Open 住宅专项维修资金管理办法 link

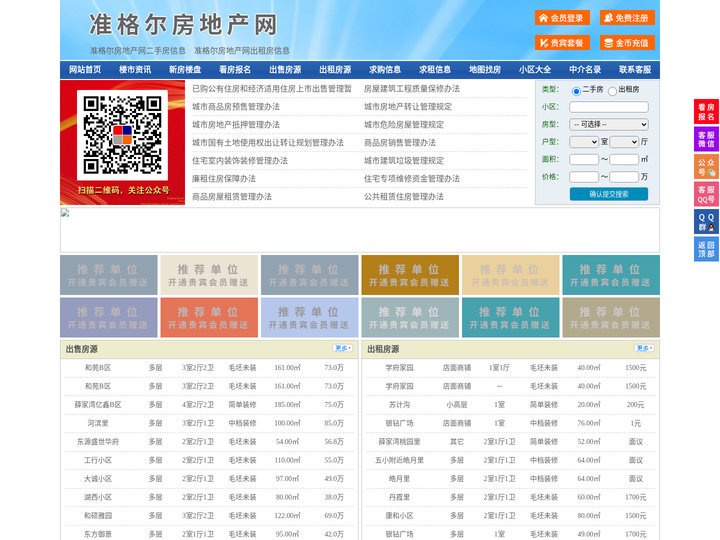(x=412, y=179)
